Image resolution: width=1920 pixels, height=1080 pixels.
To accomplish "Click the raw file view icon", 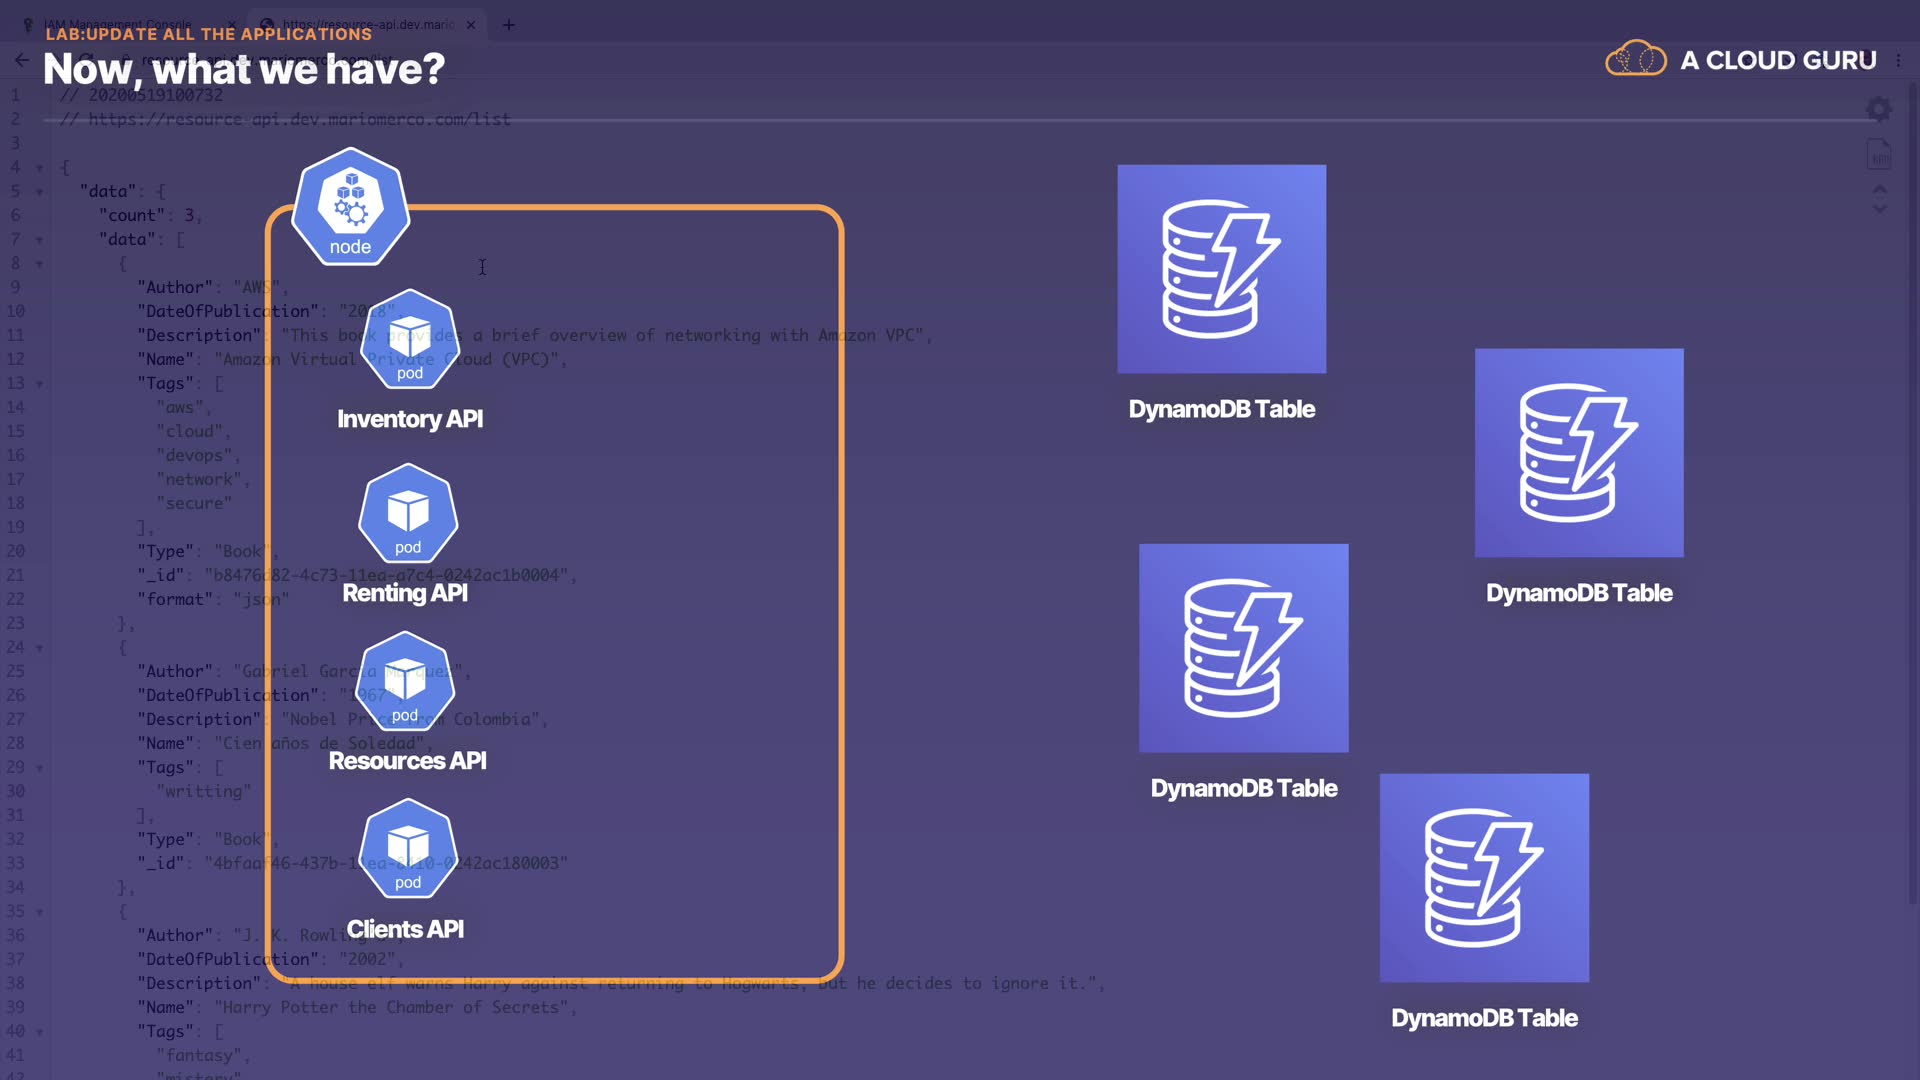I will tap(1879, 155).
